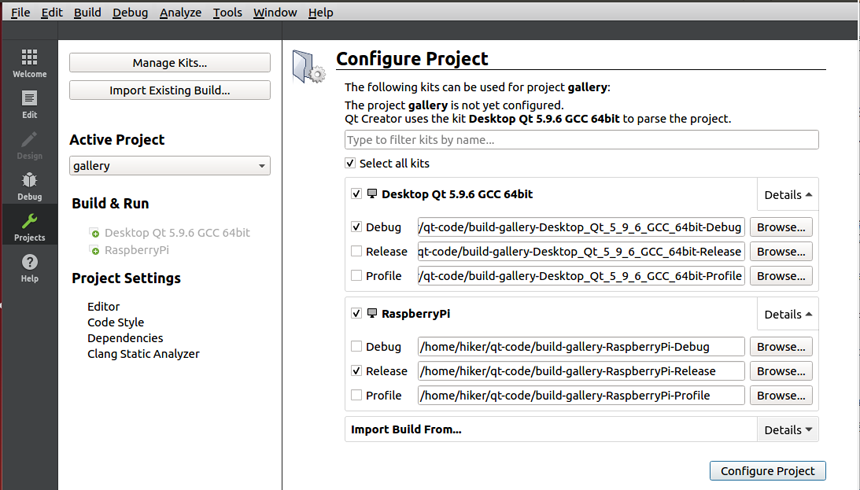Browse for RaspberryPi Debug build directory
The width and height of the screenshot is (860, 490).
pos(781,347)
